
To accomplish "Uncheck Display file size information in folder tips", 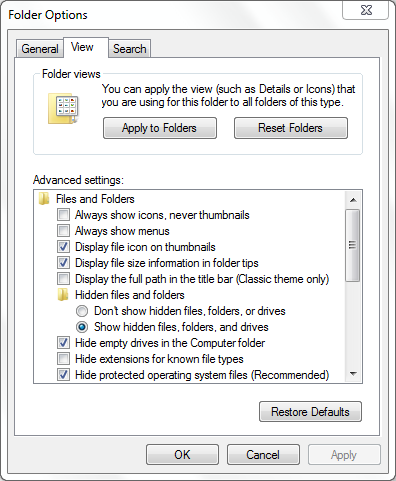I will point(63,263).
